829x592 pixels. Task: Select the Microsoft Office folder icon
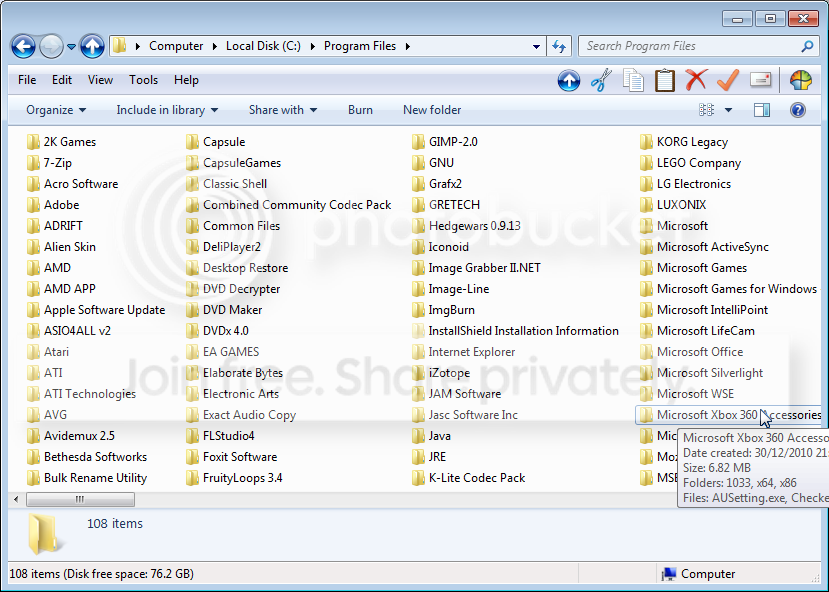pyautogui.click(x=646, y=352)
